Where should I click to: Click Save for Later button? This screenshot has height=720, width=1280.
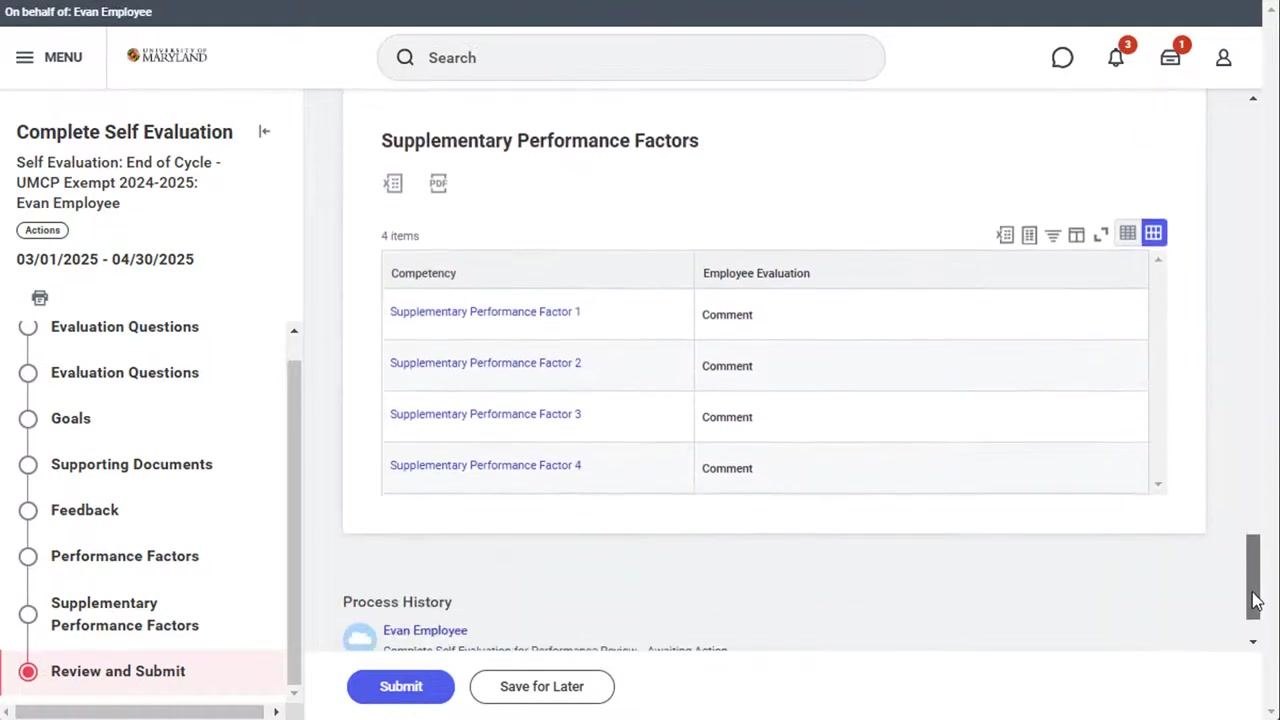542,687
